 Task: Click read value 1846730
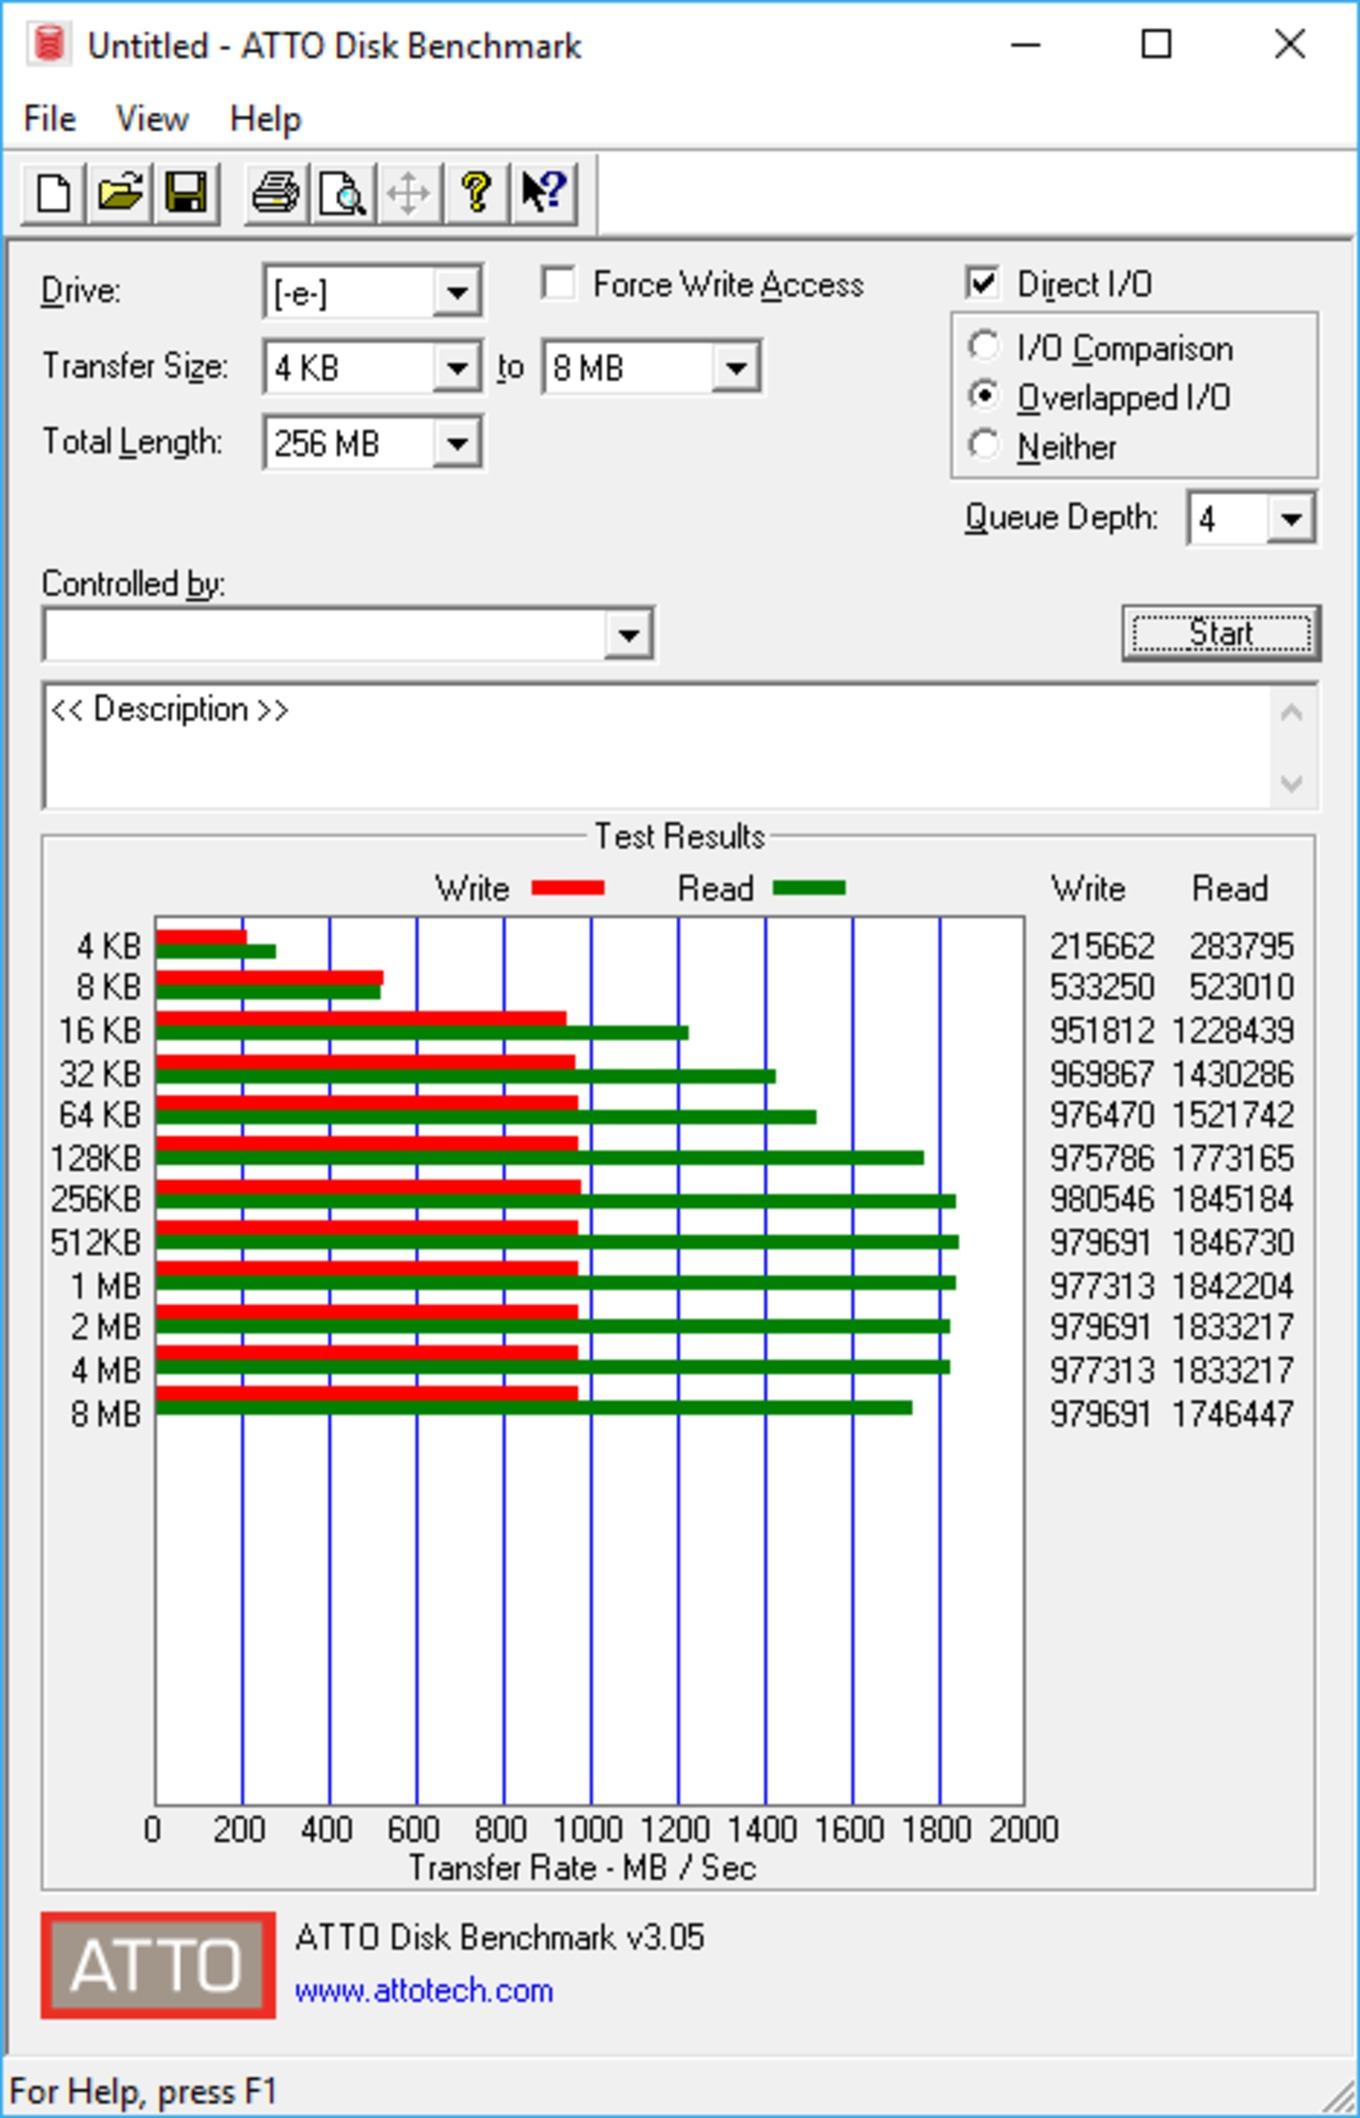click(1233, 1242)
